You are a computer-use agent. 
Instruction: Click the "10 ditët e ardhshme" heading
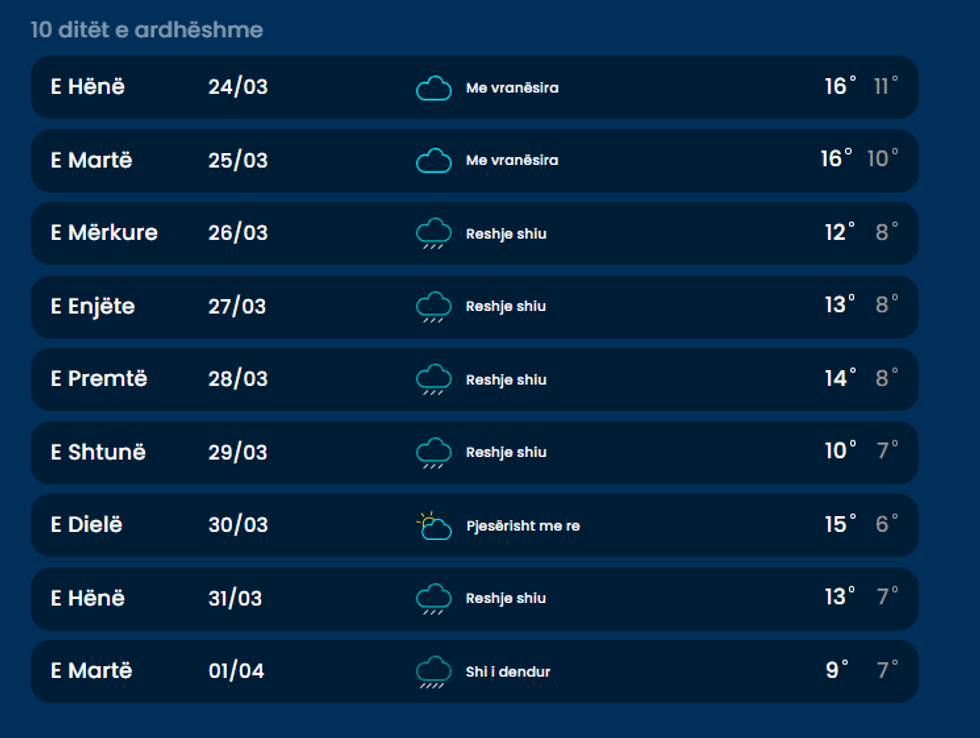pyautogui.click(x=146, y=30)
